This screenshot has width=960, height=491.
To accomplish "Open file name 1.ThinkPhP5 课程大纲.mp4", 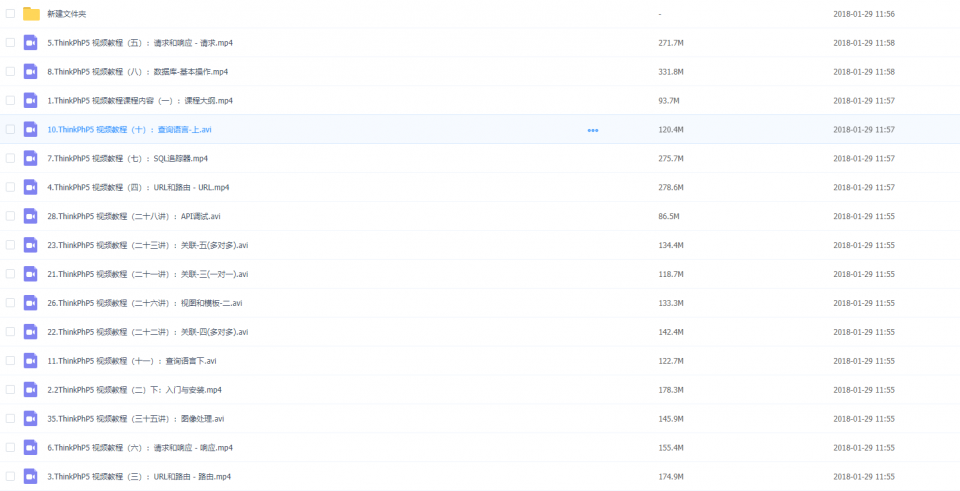I will [140, 100].
